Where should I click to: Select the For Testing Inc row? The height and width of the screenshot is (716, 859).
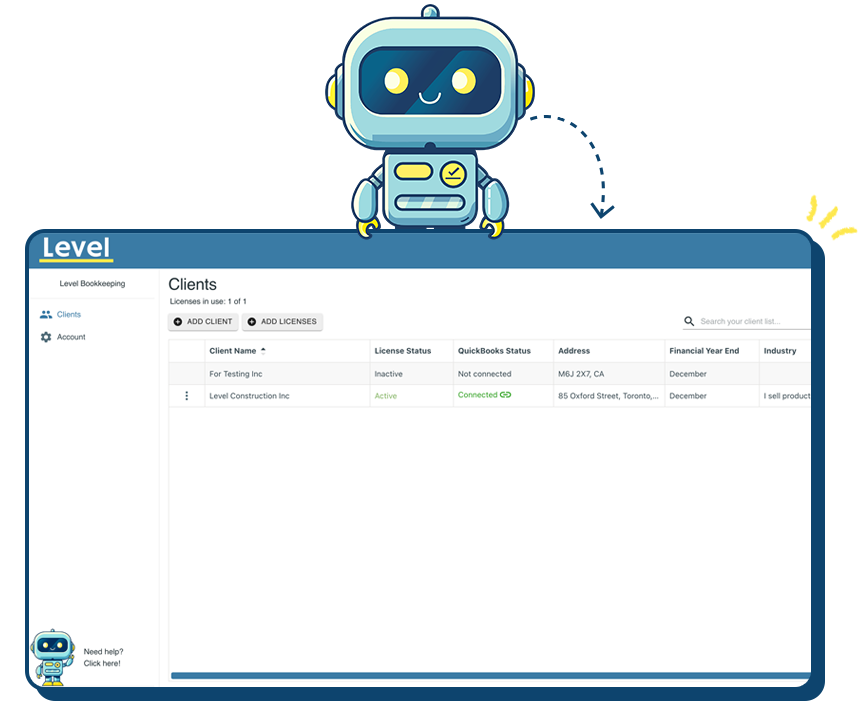pos(236,374)
